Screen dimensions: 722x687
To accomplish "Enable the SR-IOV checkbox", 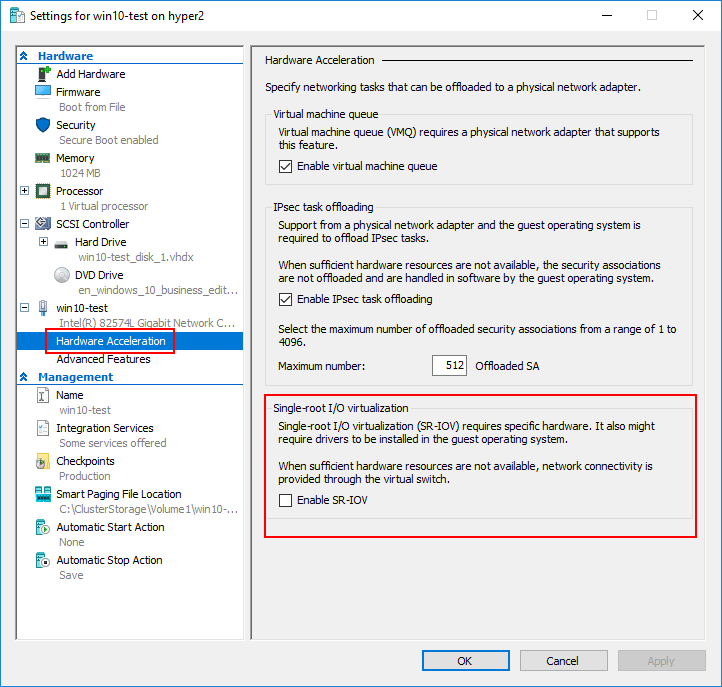I will point(286,500).
